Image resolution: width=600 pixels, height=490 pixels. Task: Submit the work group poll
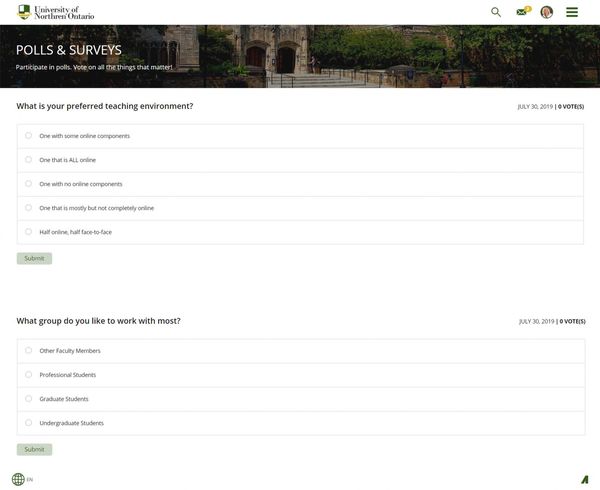34,449
